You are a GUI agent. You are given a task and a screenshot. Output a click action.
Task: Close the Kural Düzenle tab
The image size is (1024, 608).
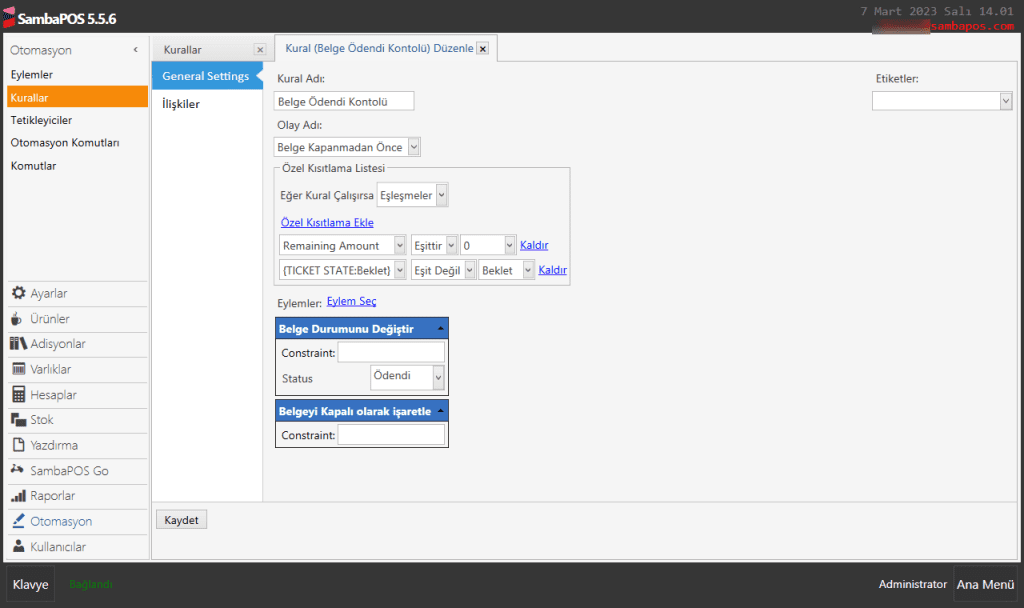pos(483,49)
